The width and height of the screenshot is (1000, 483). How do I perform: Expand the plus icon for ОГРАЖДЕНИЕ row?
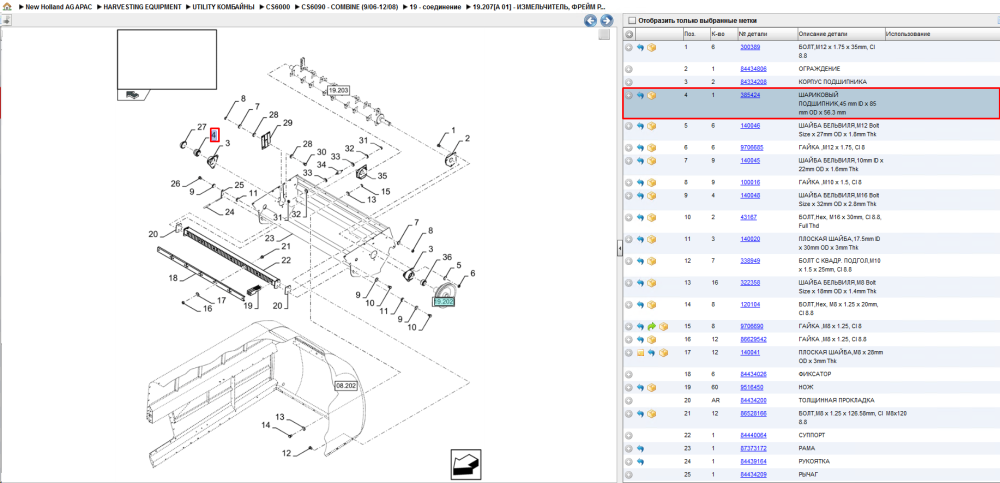pyautogui.click(x=629, y=69)
